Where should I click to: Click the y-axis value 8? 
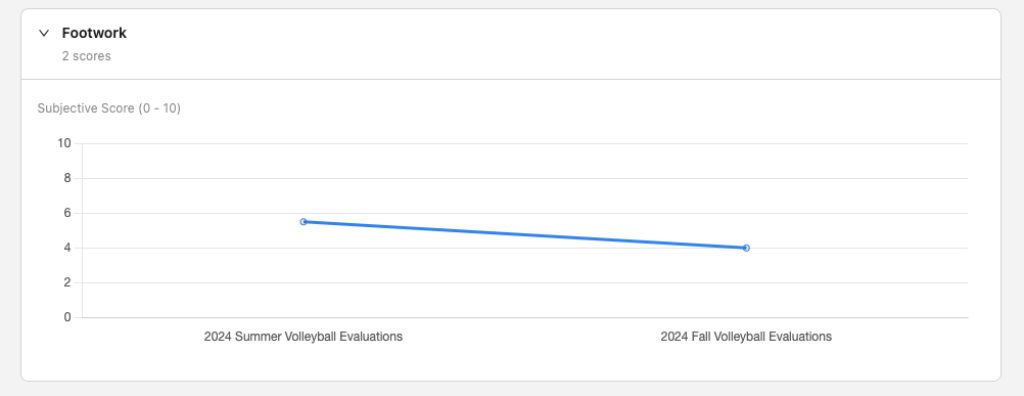click(x=68, y=178)
